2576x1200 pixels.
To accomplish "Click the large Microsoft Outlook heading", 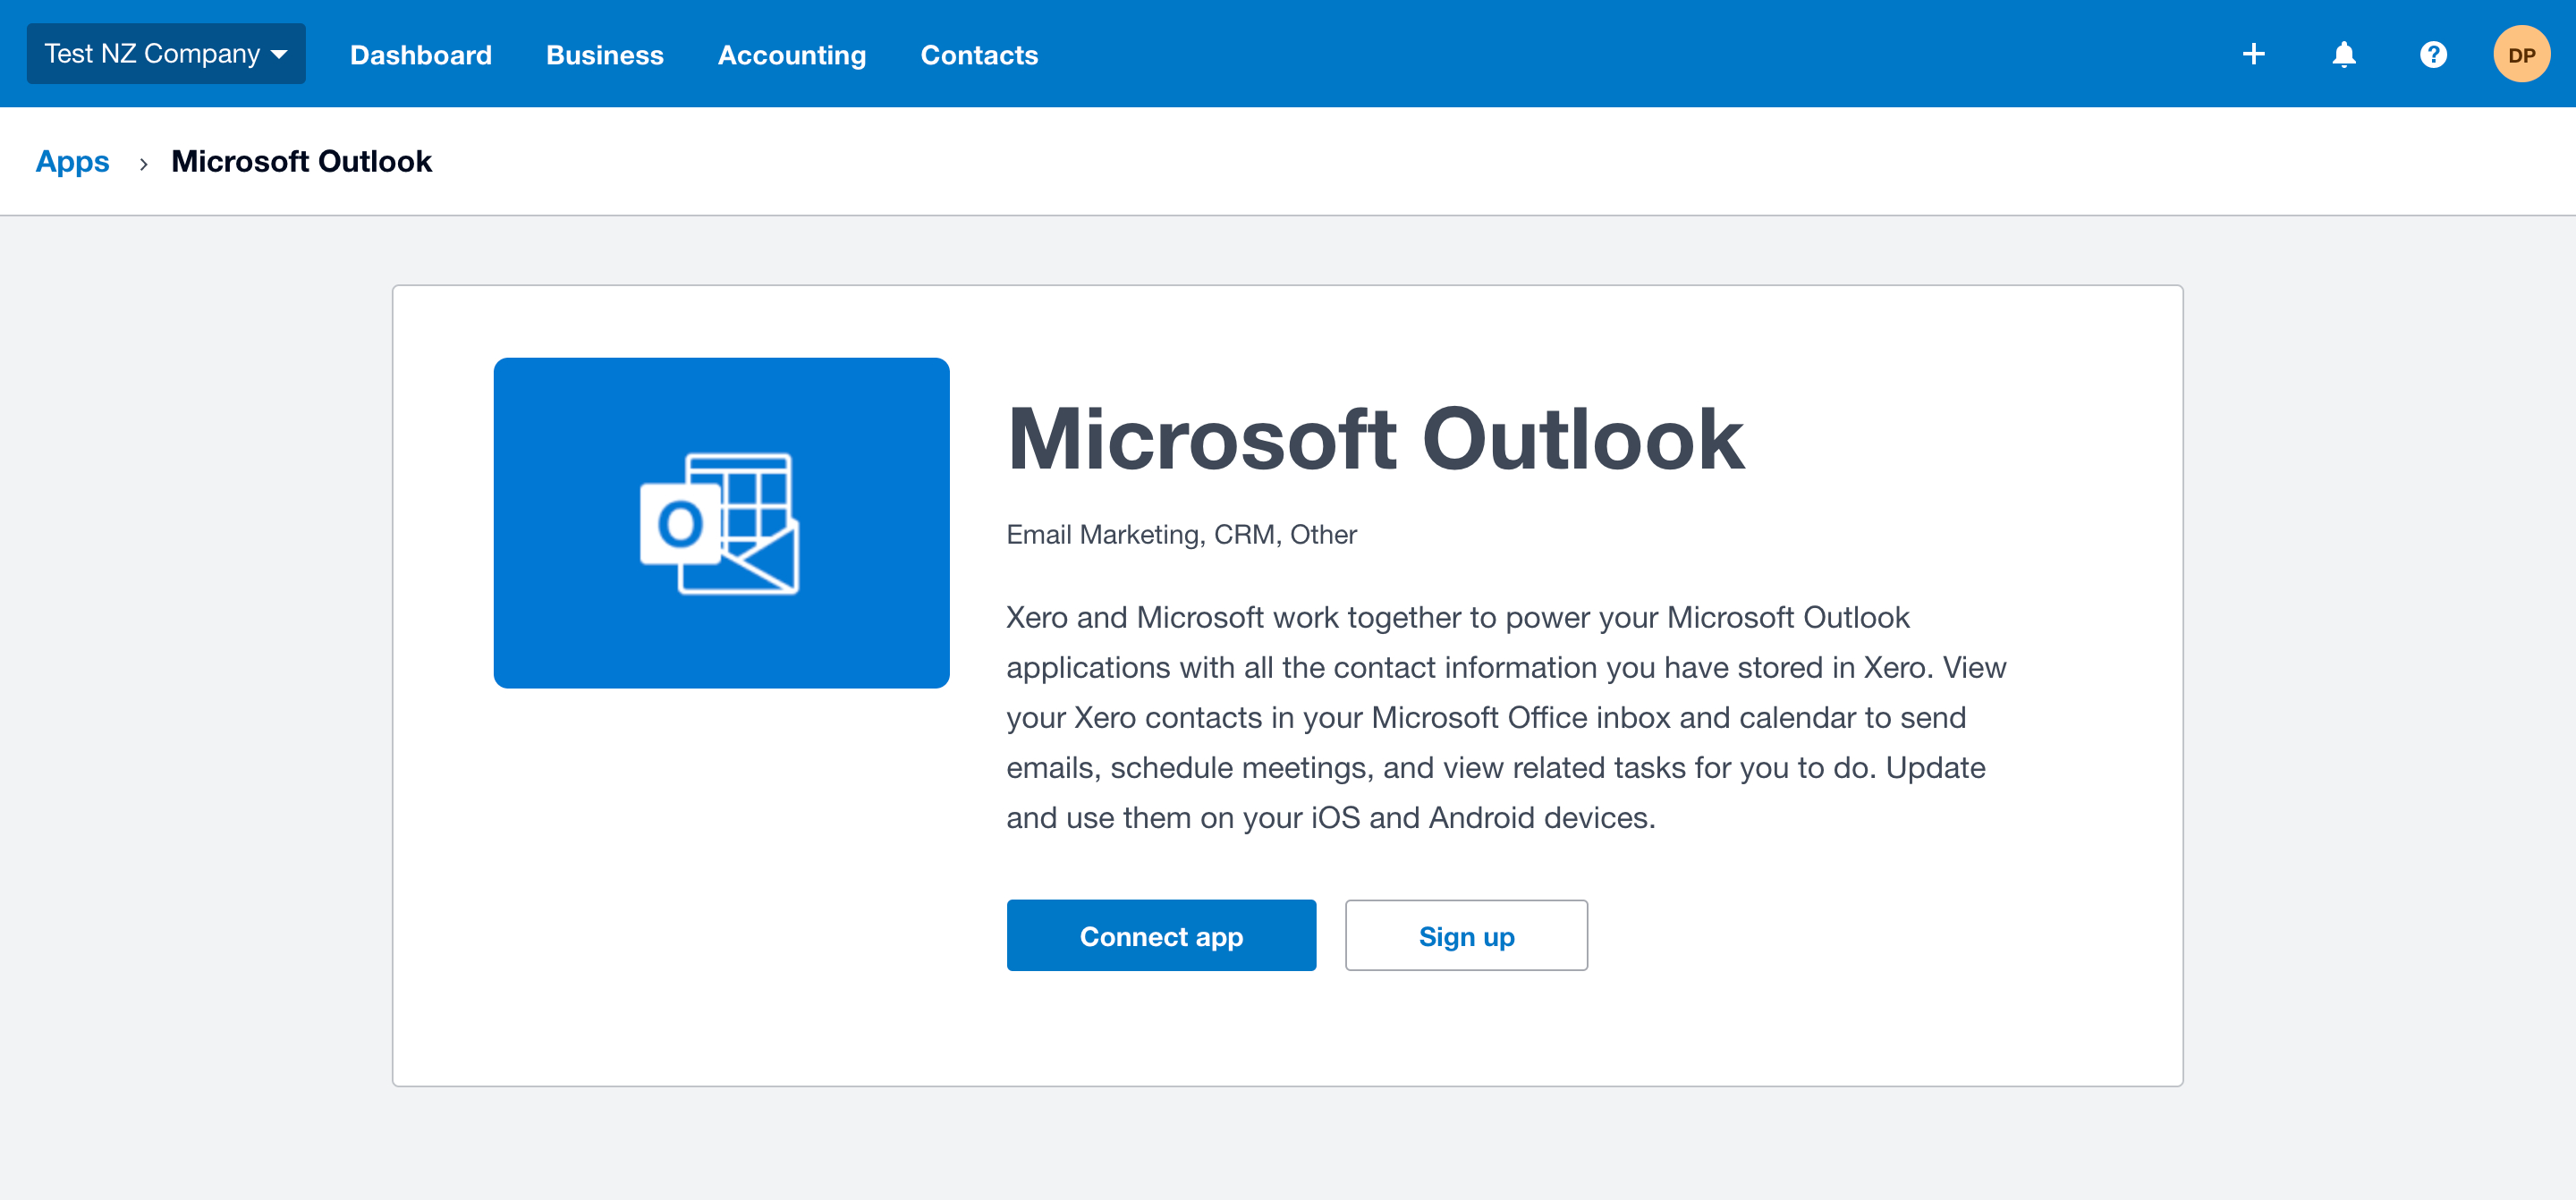I will 1375,439.
